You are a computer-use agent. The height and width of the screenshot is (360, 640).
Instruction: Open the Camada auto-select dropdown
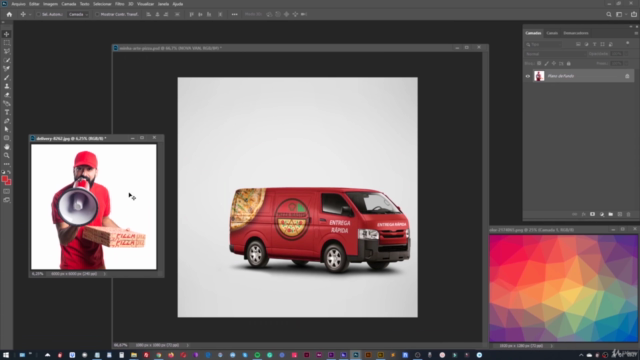(x=78, y=14)
